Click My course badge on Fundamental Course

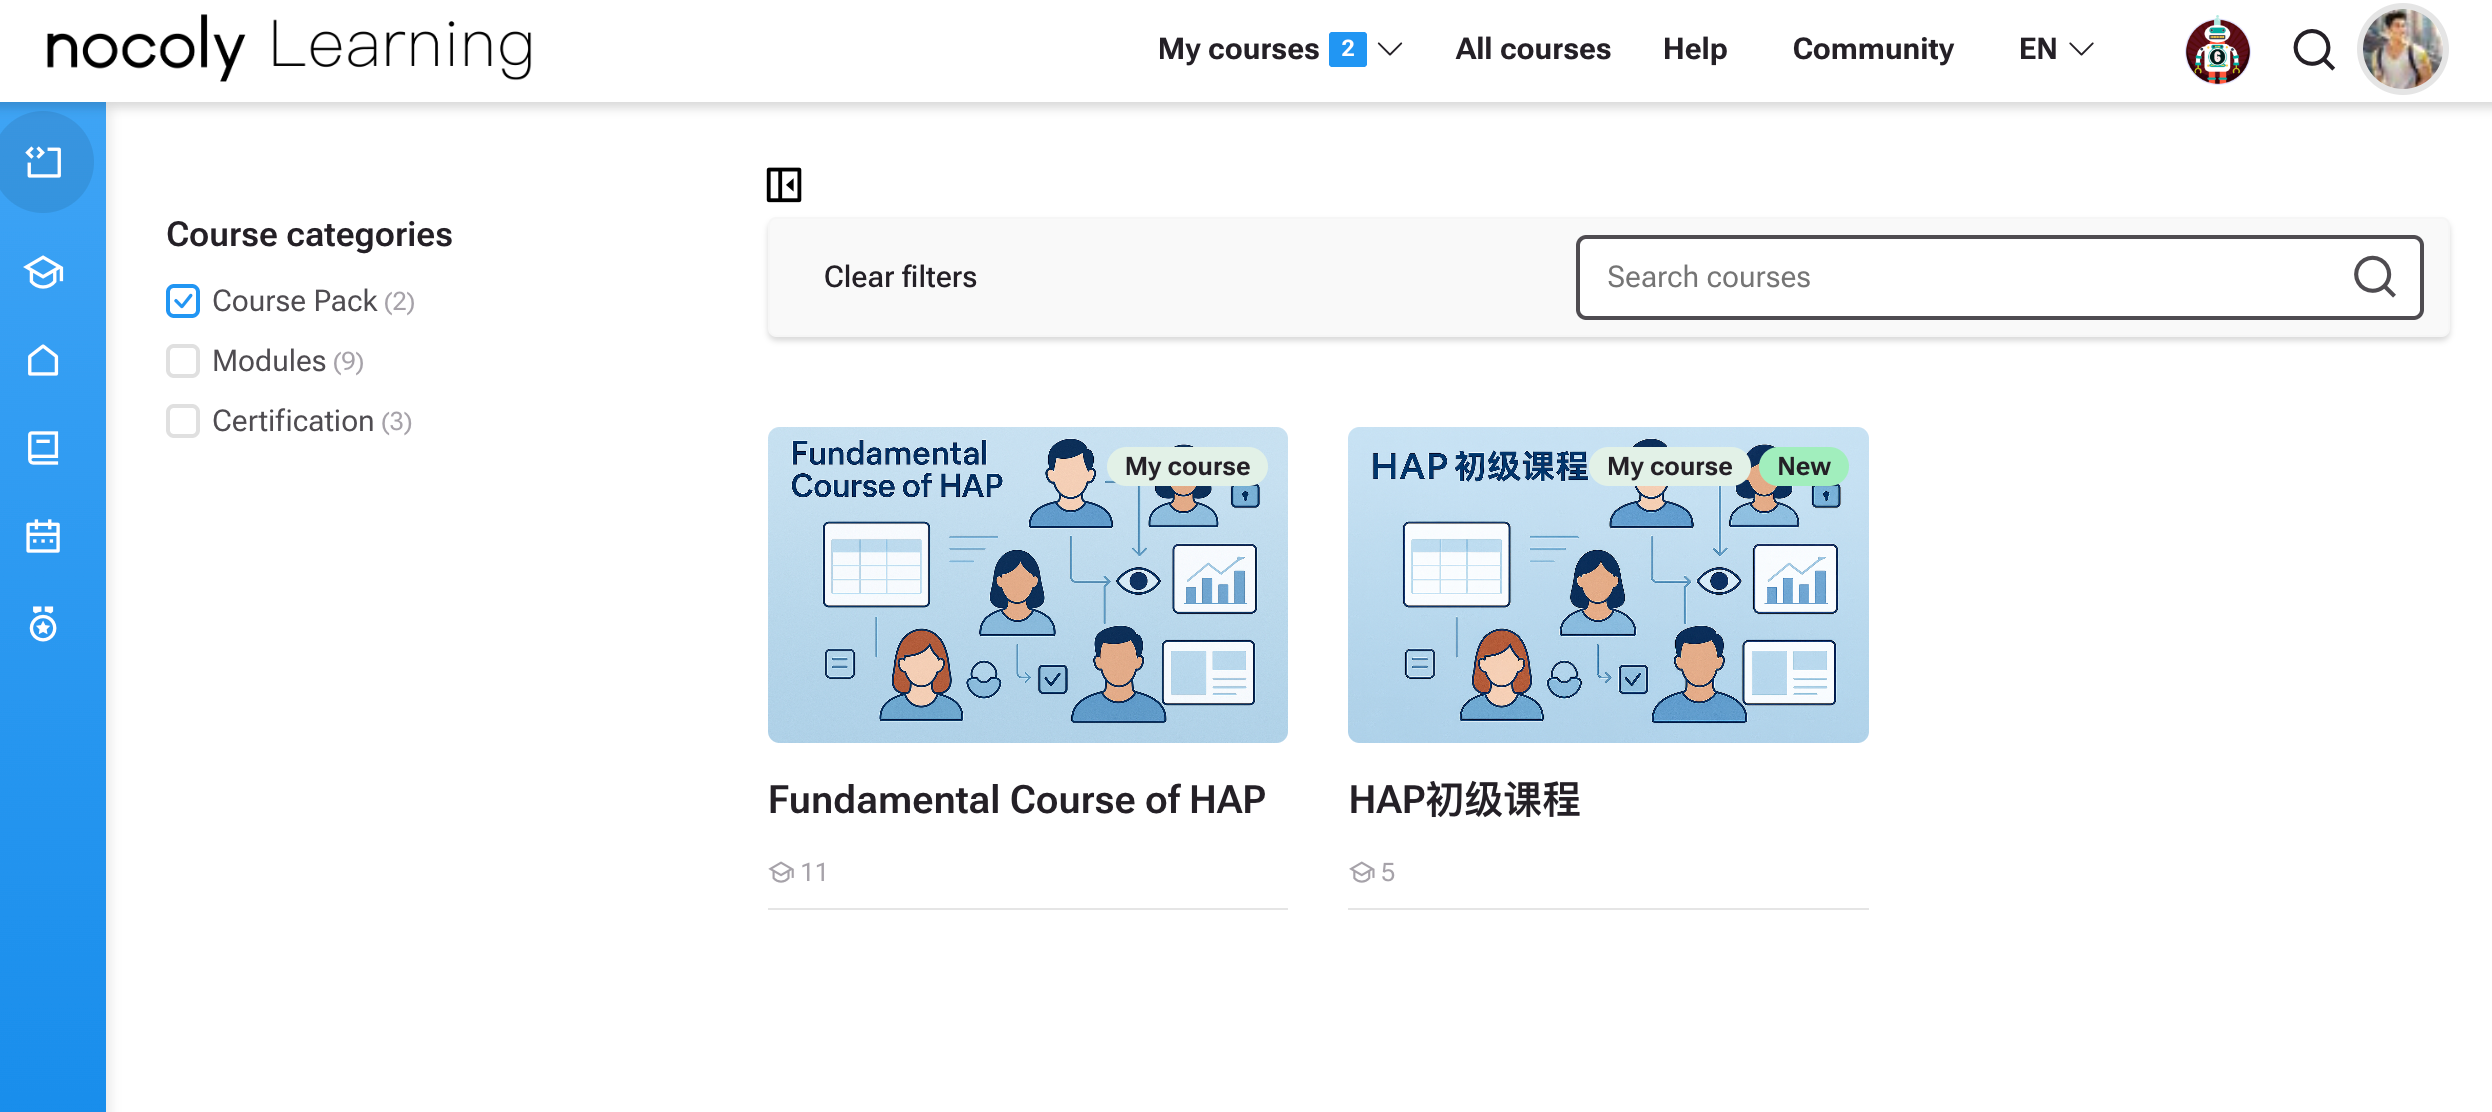tap(1187, 466)
